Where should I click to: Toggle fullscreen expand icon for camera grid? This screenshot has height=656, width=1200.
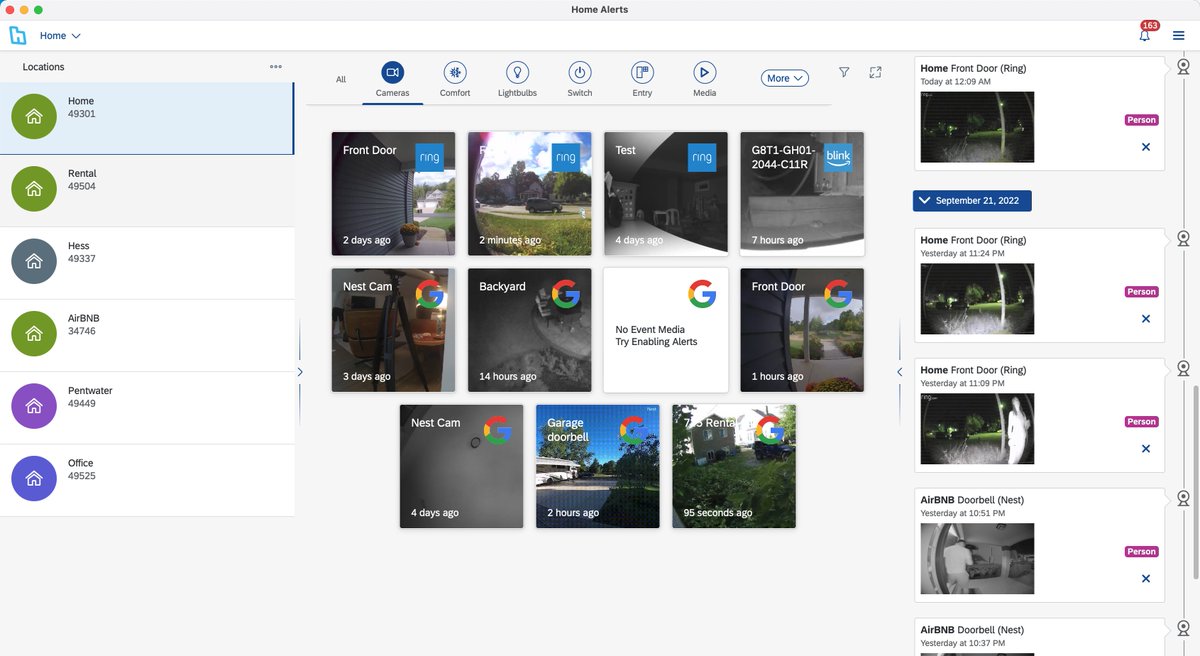pyautogui.click(x=875, y=72)
